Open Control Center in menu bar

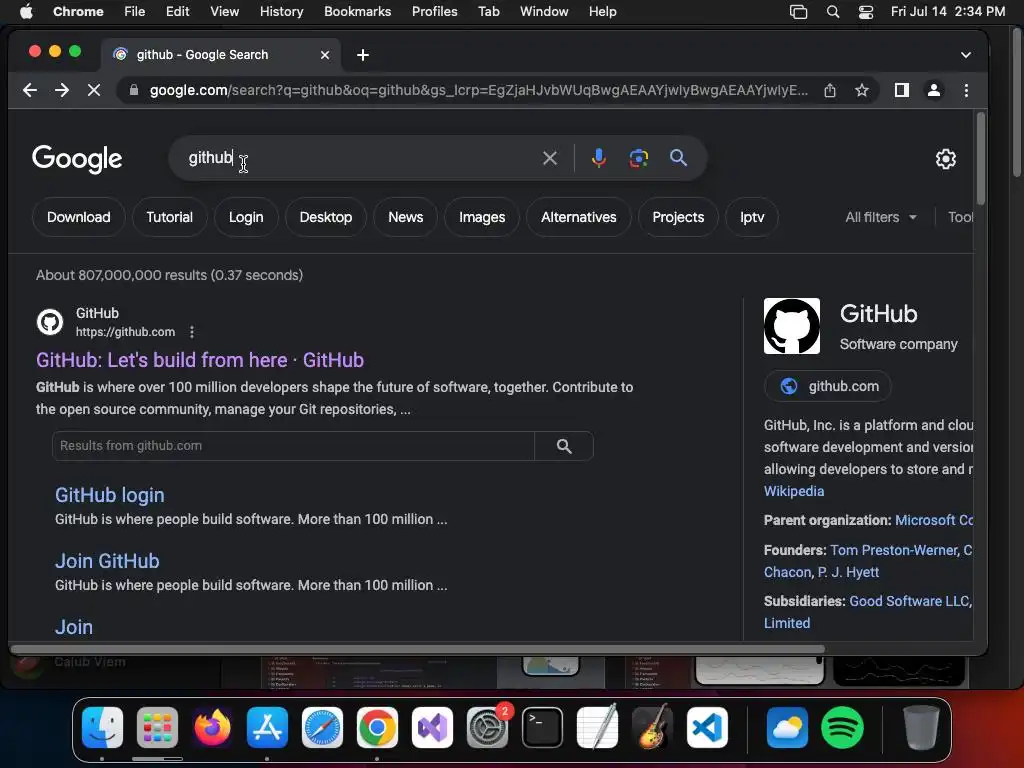pos(866,12)
